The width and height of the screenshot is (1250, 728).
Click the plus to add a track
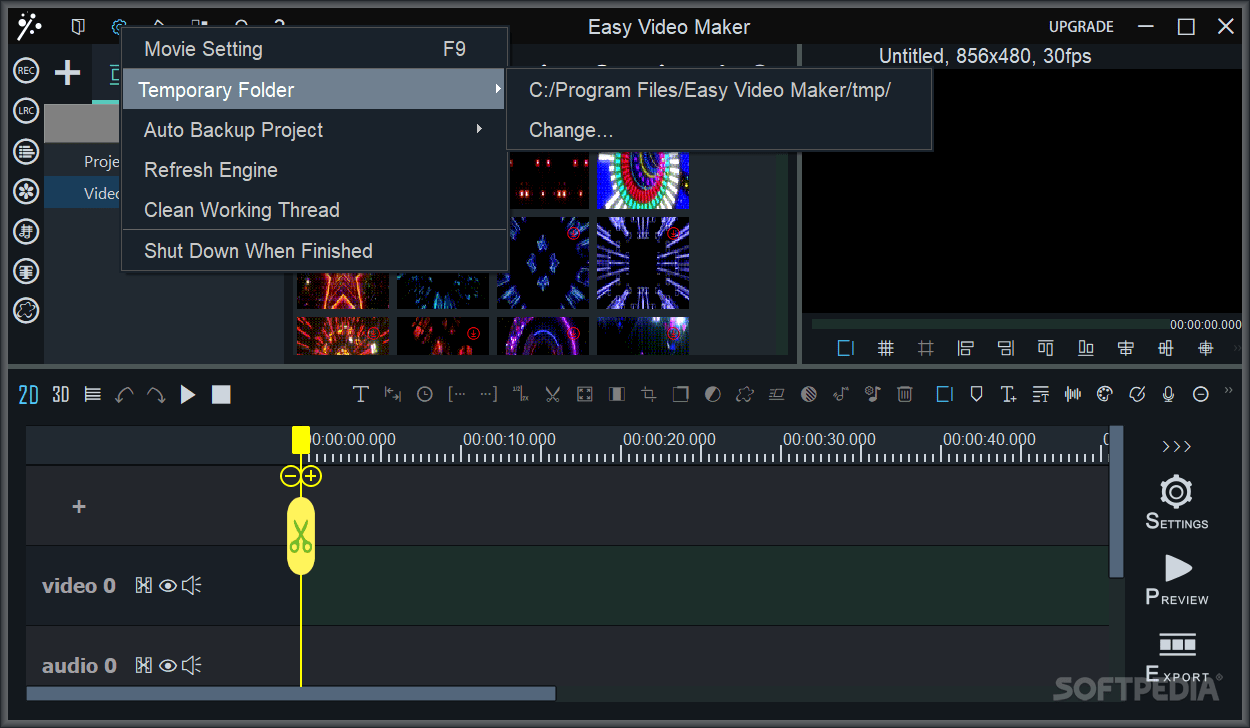[79, 507]
